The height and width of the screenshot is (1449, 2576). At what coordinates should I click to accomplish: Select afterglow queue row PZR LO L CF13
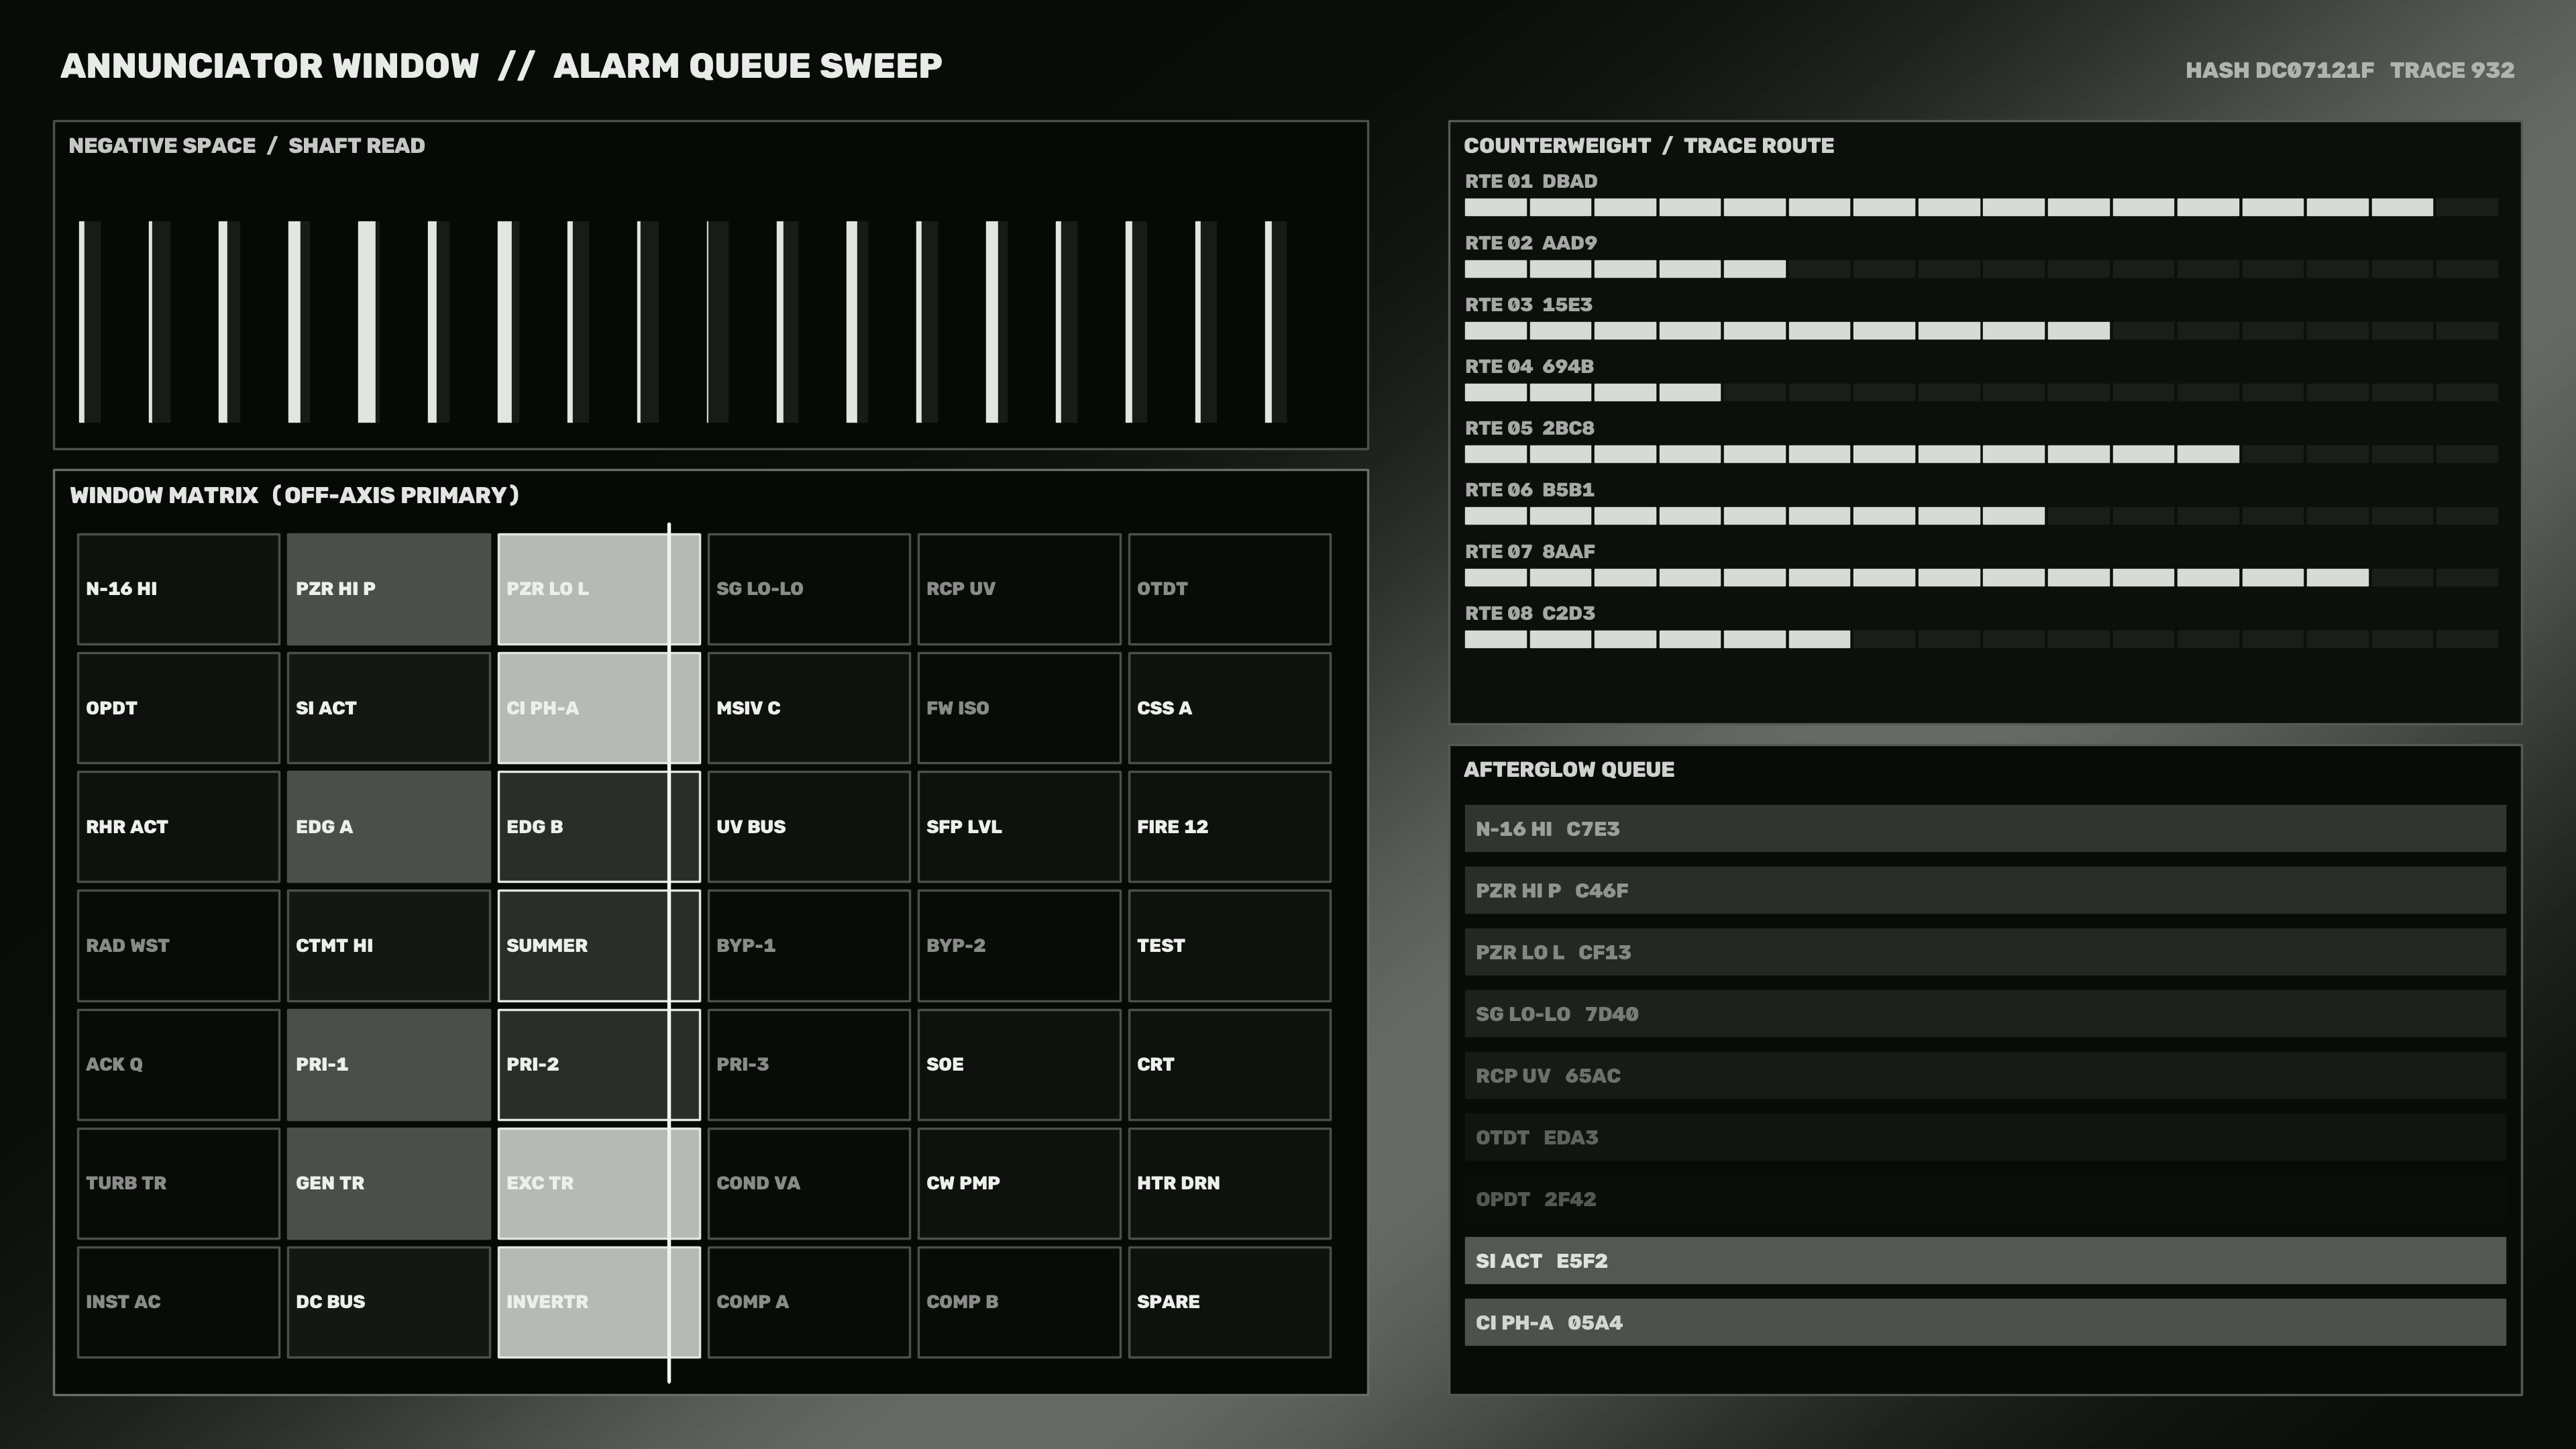[x=1985, y=952]
